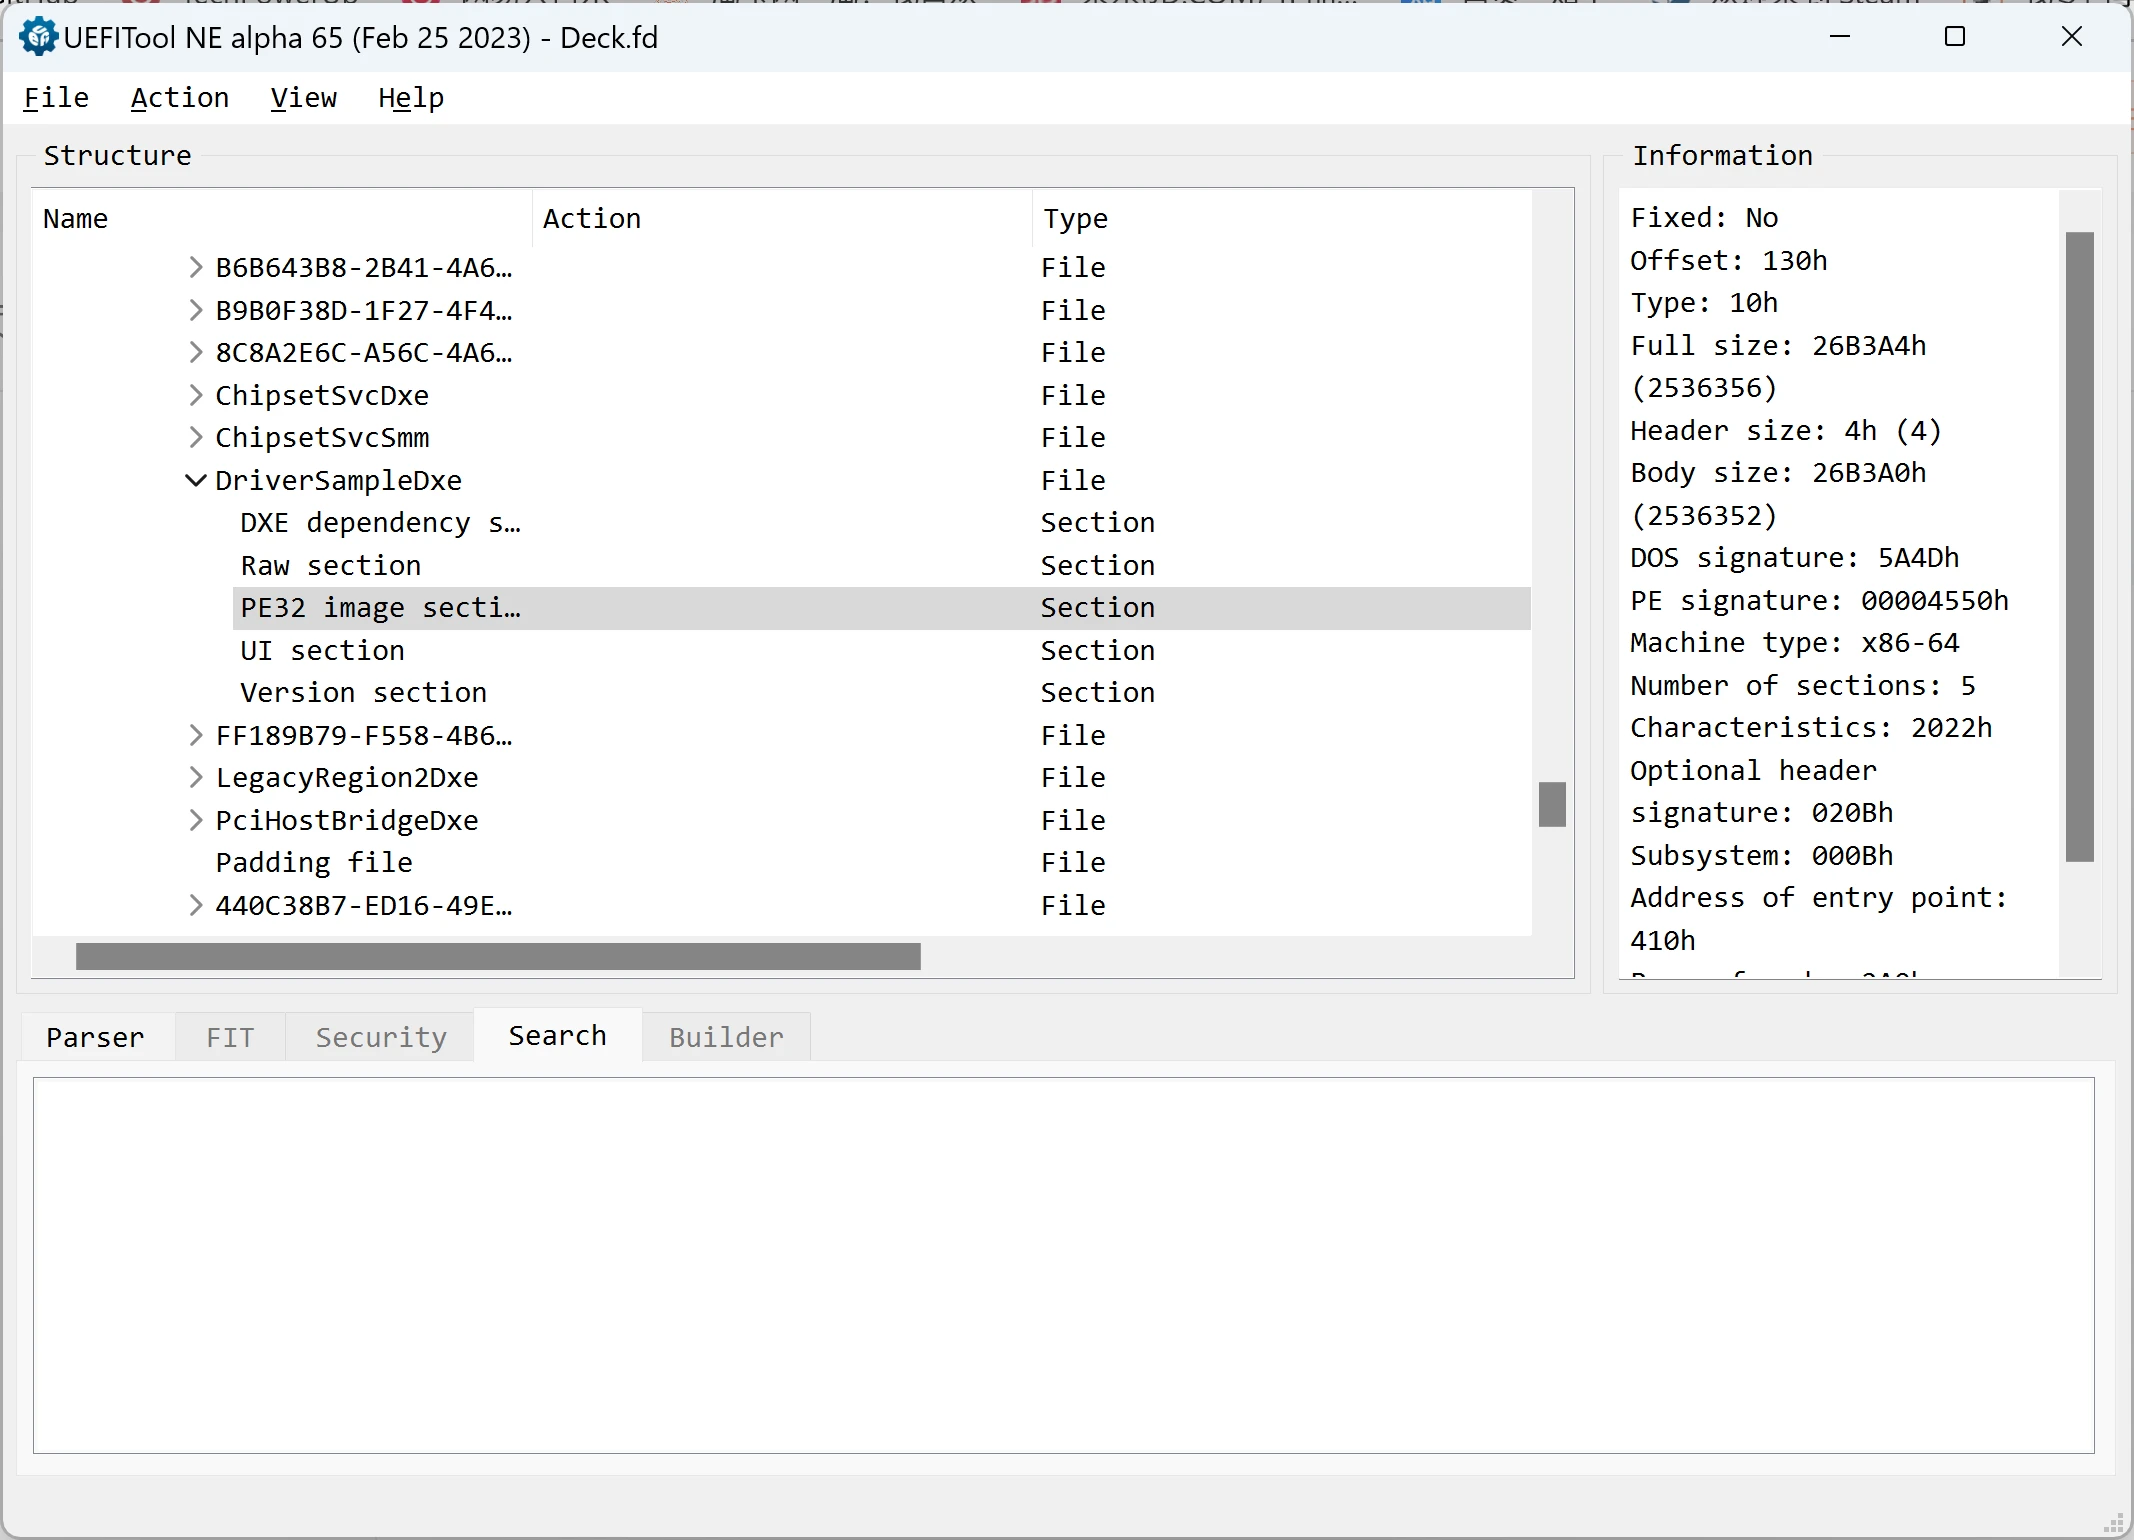Screen dimensions: 2134x1540
Task: Click the UEFITool app icon in title bar
Action: point(38,38)
